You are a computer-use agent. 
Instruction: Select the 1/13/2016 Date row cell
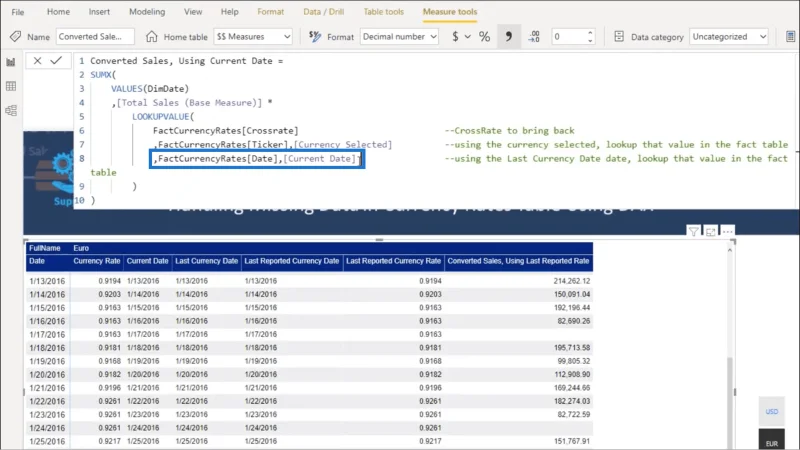pos(47,281)
